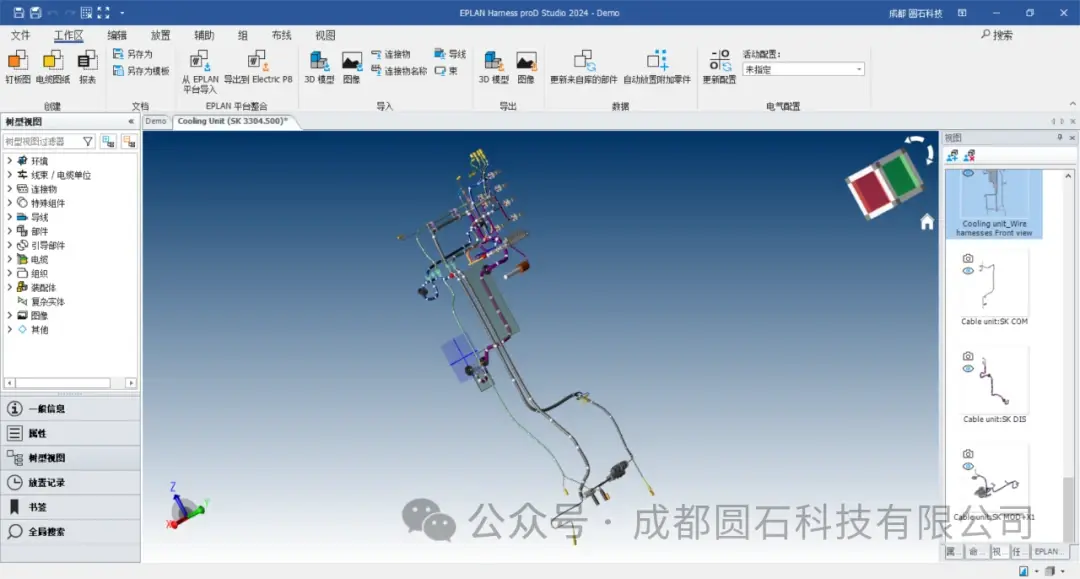Viewport: 1080px width, 579px height.
Task: Import wires (导线)
Action: point(450,54)
